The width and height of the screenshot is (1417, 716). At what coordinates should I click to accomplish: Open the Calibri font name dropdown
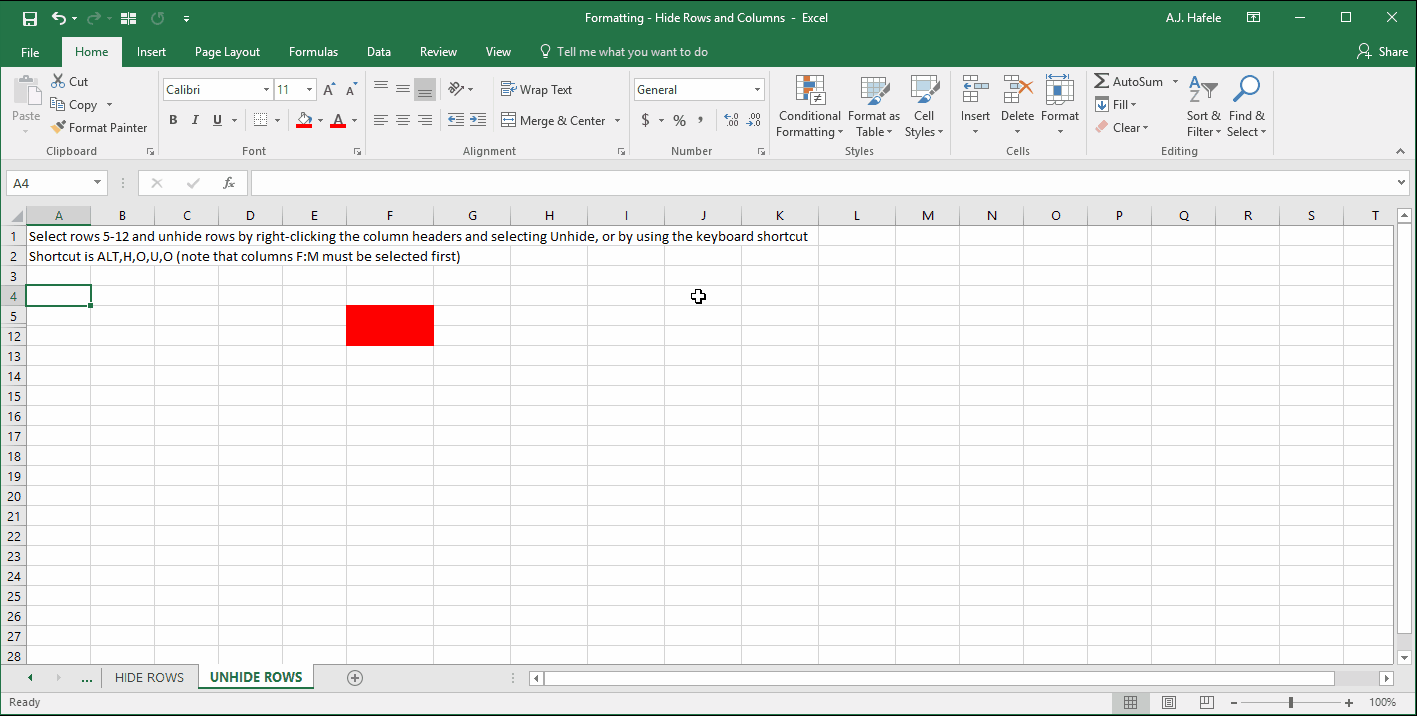click(x=266, y=90)
